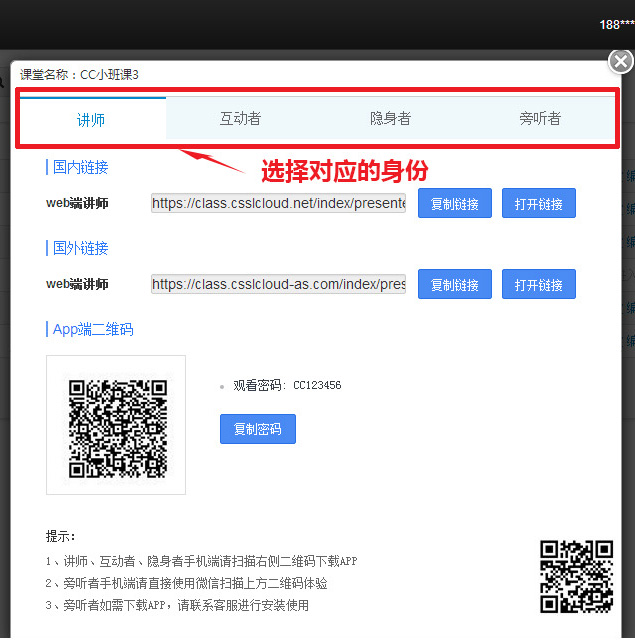
Task: Click the App端二维码 section heading
Action: (92, 329)
